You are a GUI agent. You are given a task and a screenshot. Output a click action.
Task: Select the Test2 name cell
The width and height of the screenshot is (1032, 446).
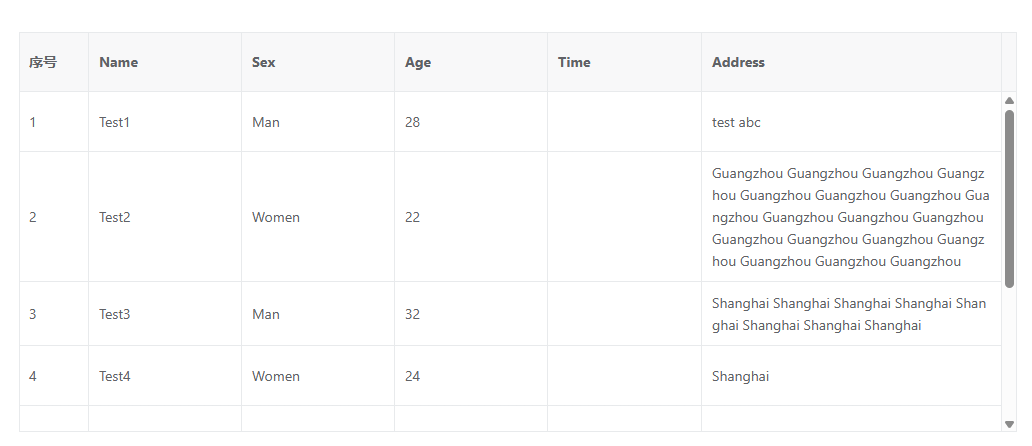point(115,217)
